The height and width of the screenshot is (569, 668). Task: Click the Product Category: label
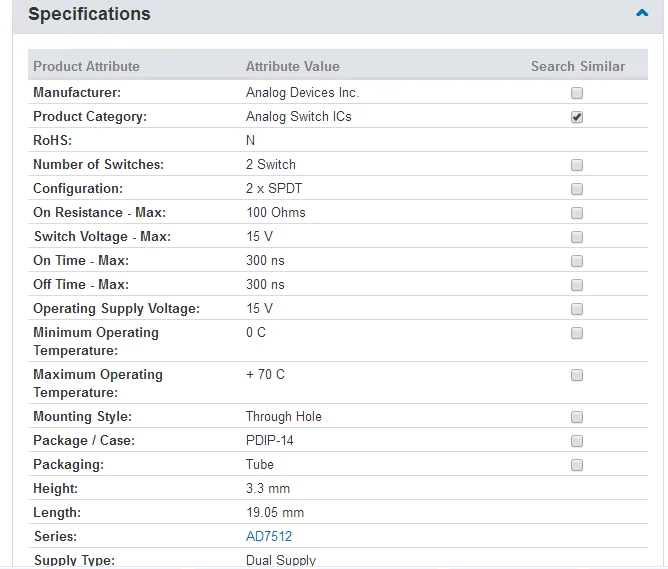(x=90, y=117)
